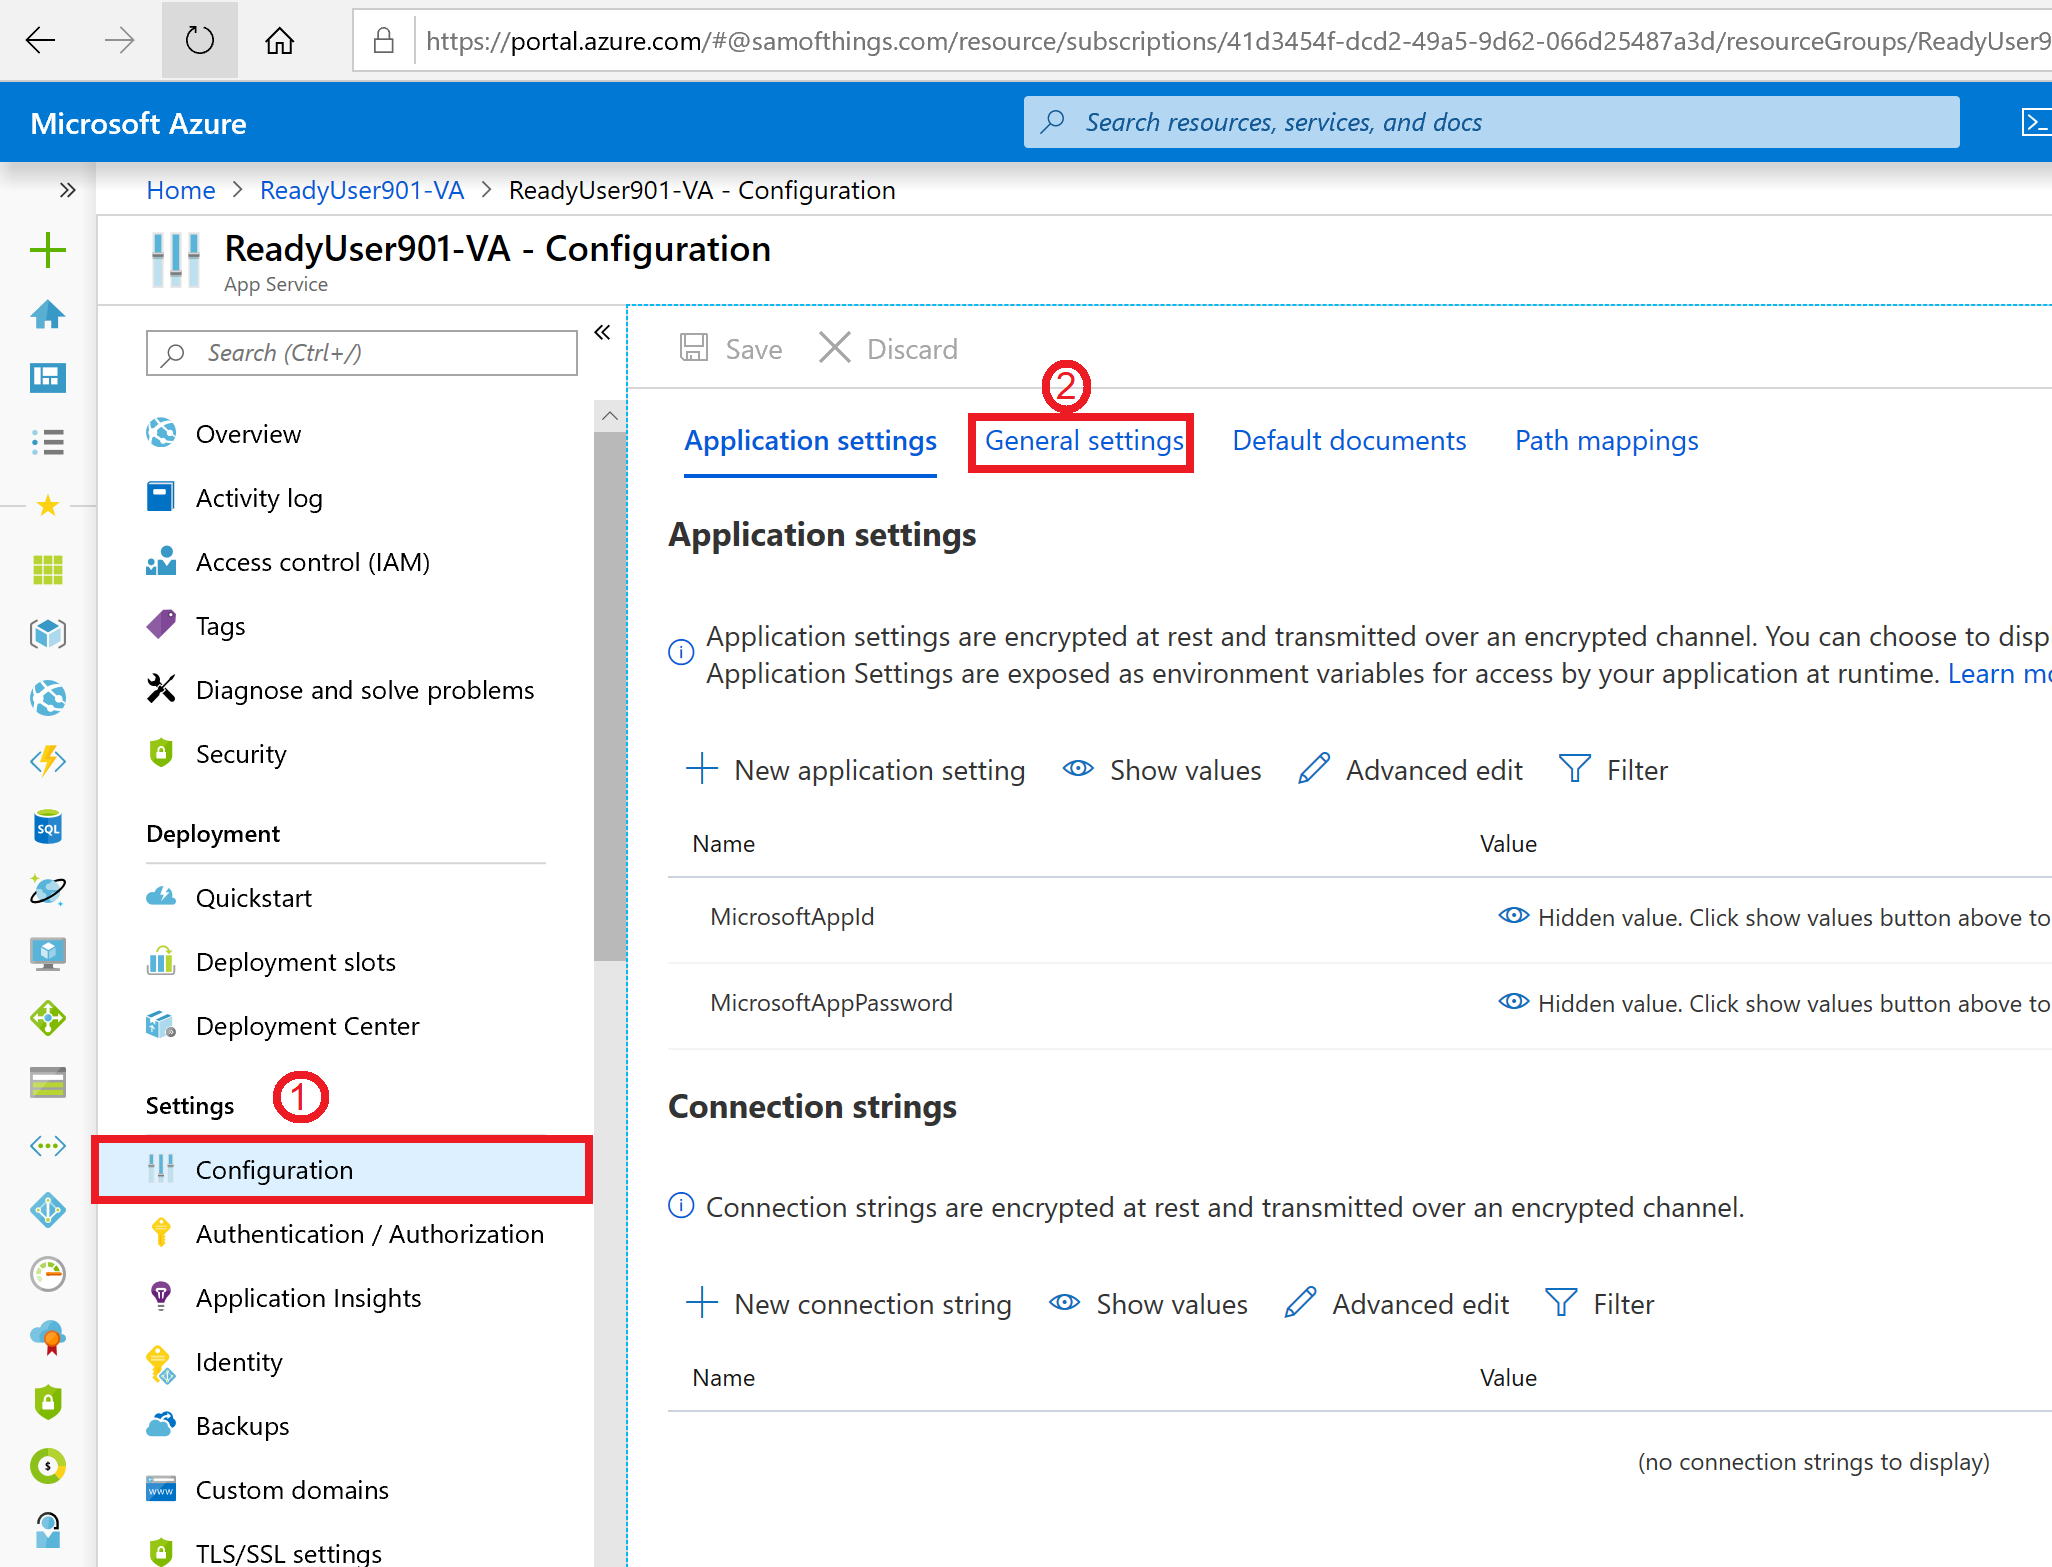Toggle visibility of MicrosoftAppId hidden value
Image resolution: width=2052 pixels, height=1567 pixels.
tap(1509, 917)
